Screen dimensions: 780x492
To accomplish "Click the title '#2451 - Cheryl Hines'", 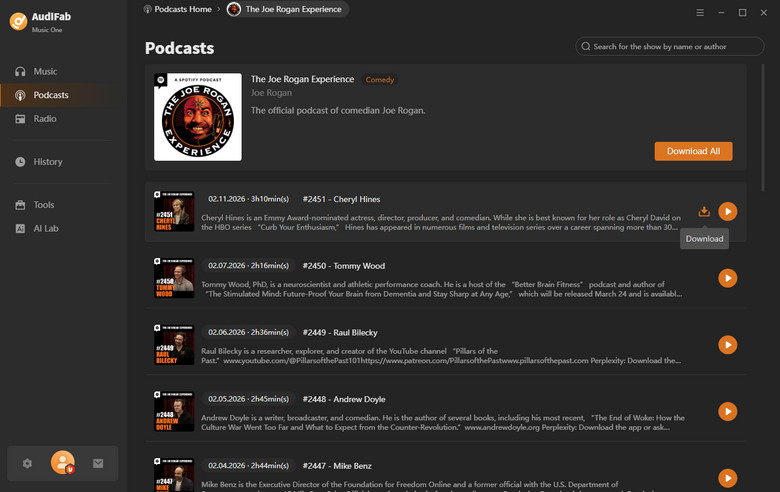I will click(341, 199).
